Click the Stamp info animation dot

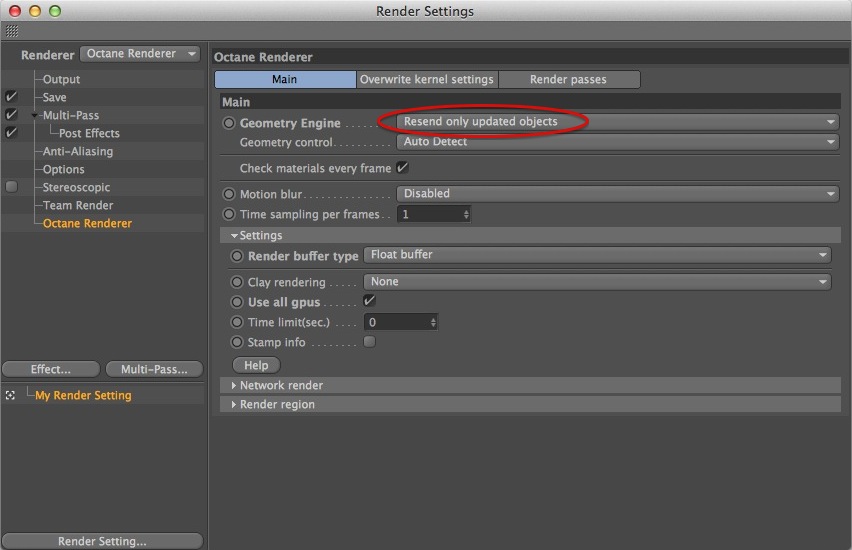(237, 342)
